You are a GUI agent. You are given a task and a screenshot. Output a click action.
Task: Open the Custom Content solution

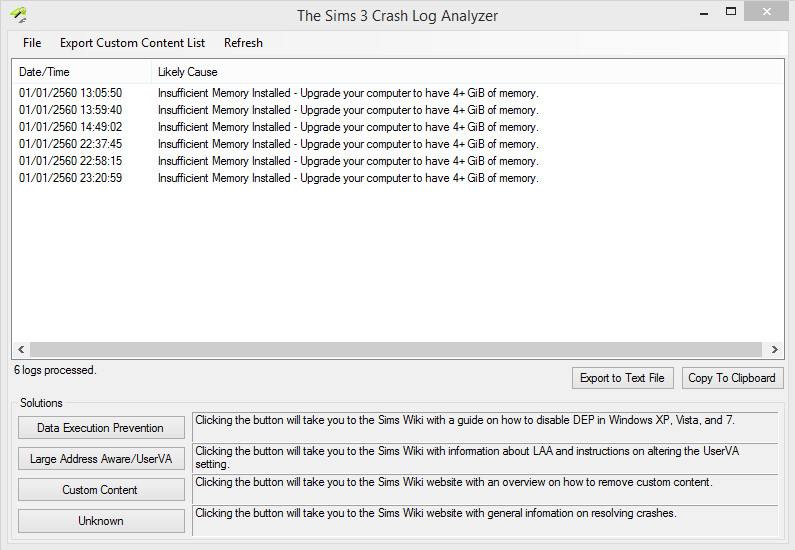(x=101, y=490)
